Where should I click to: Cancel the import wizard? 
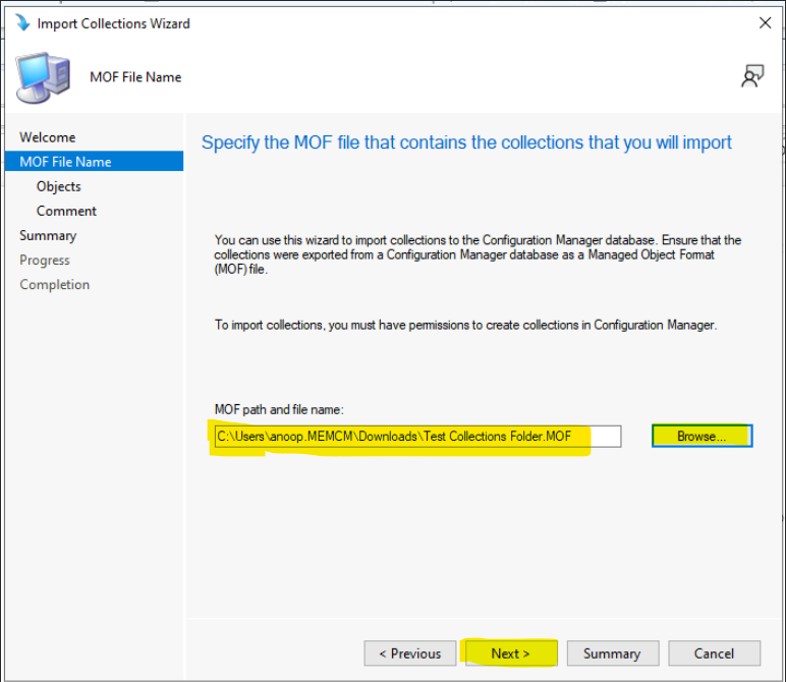714,653
